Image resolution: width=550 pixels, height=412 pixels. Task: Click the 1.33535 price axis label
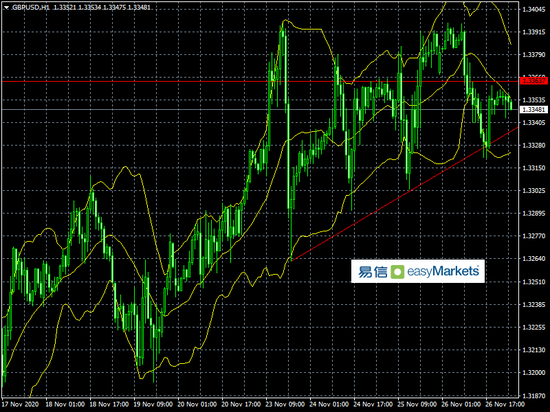click(x=534, y=100)
